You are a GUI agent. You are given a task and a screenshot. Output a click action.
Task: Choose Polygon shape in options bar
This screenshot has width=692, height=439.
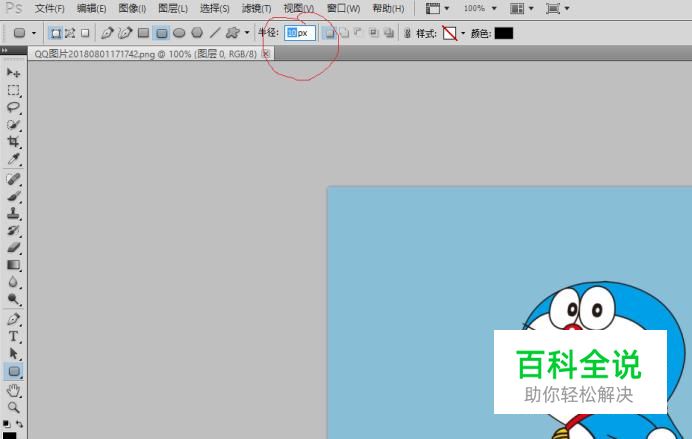pos(197,33)
